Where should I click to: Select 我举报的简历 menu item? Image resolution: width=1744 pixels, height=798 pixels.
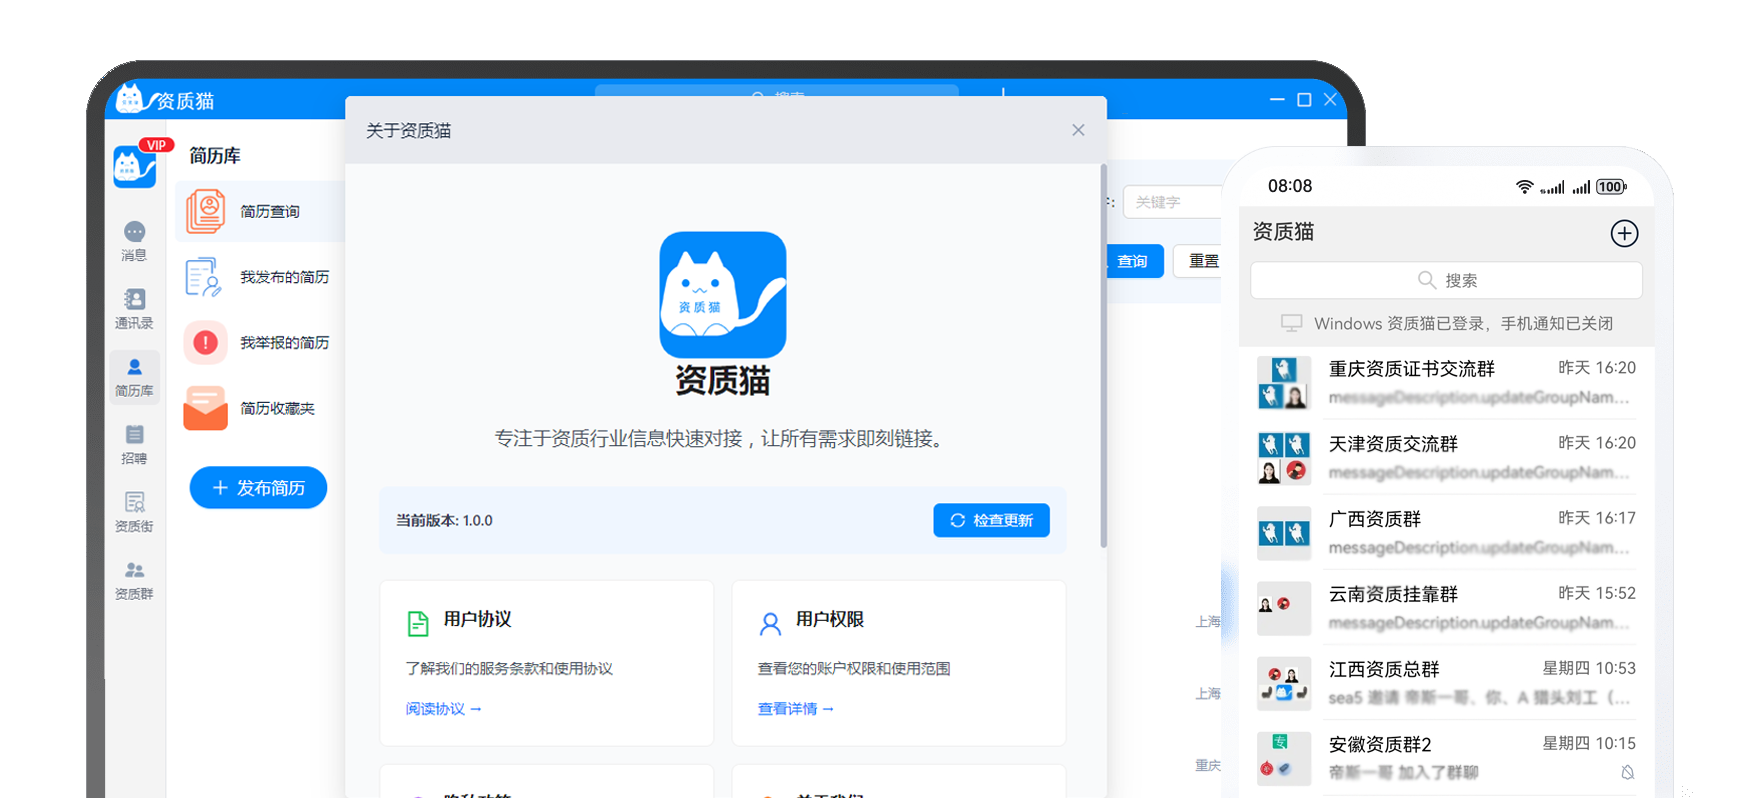click(260, 343)
